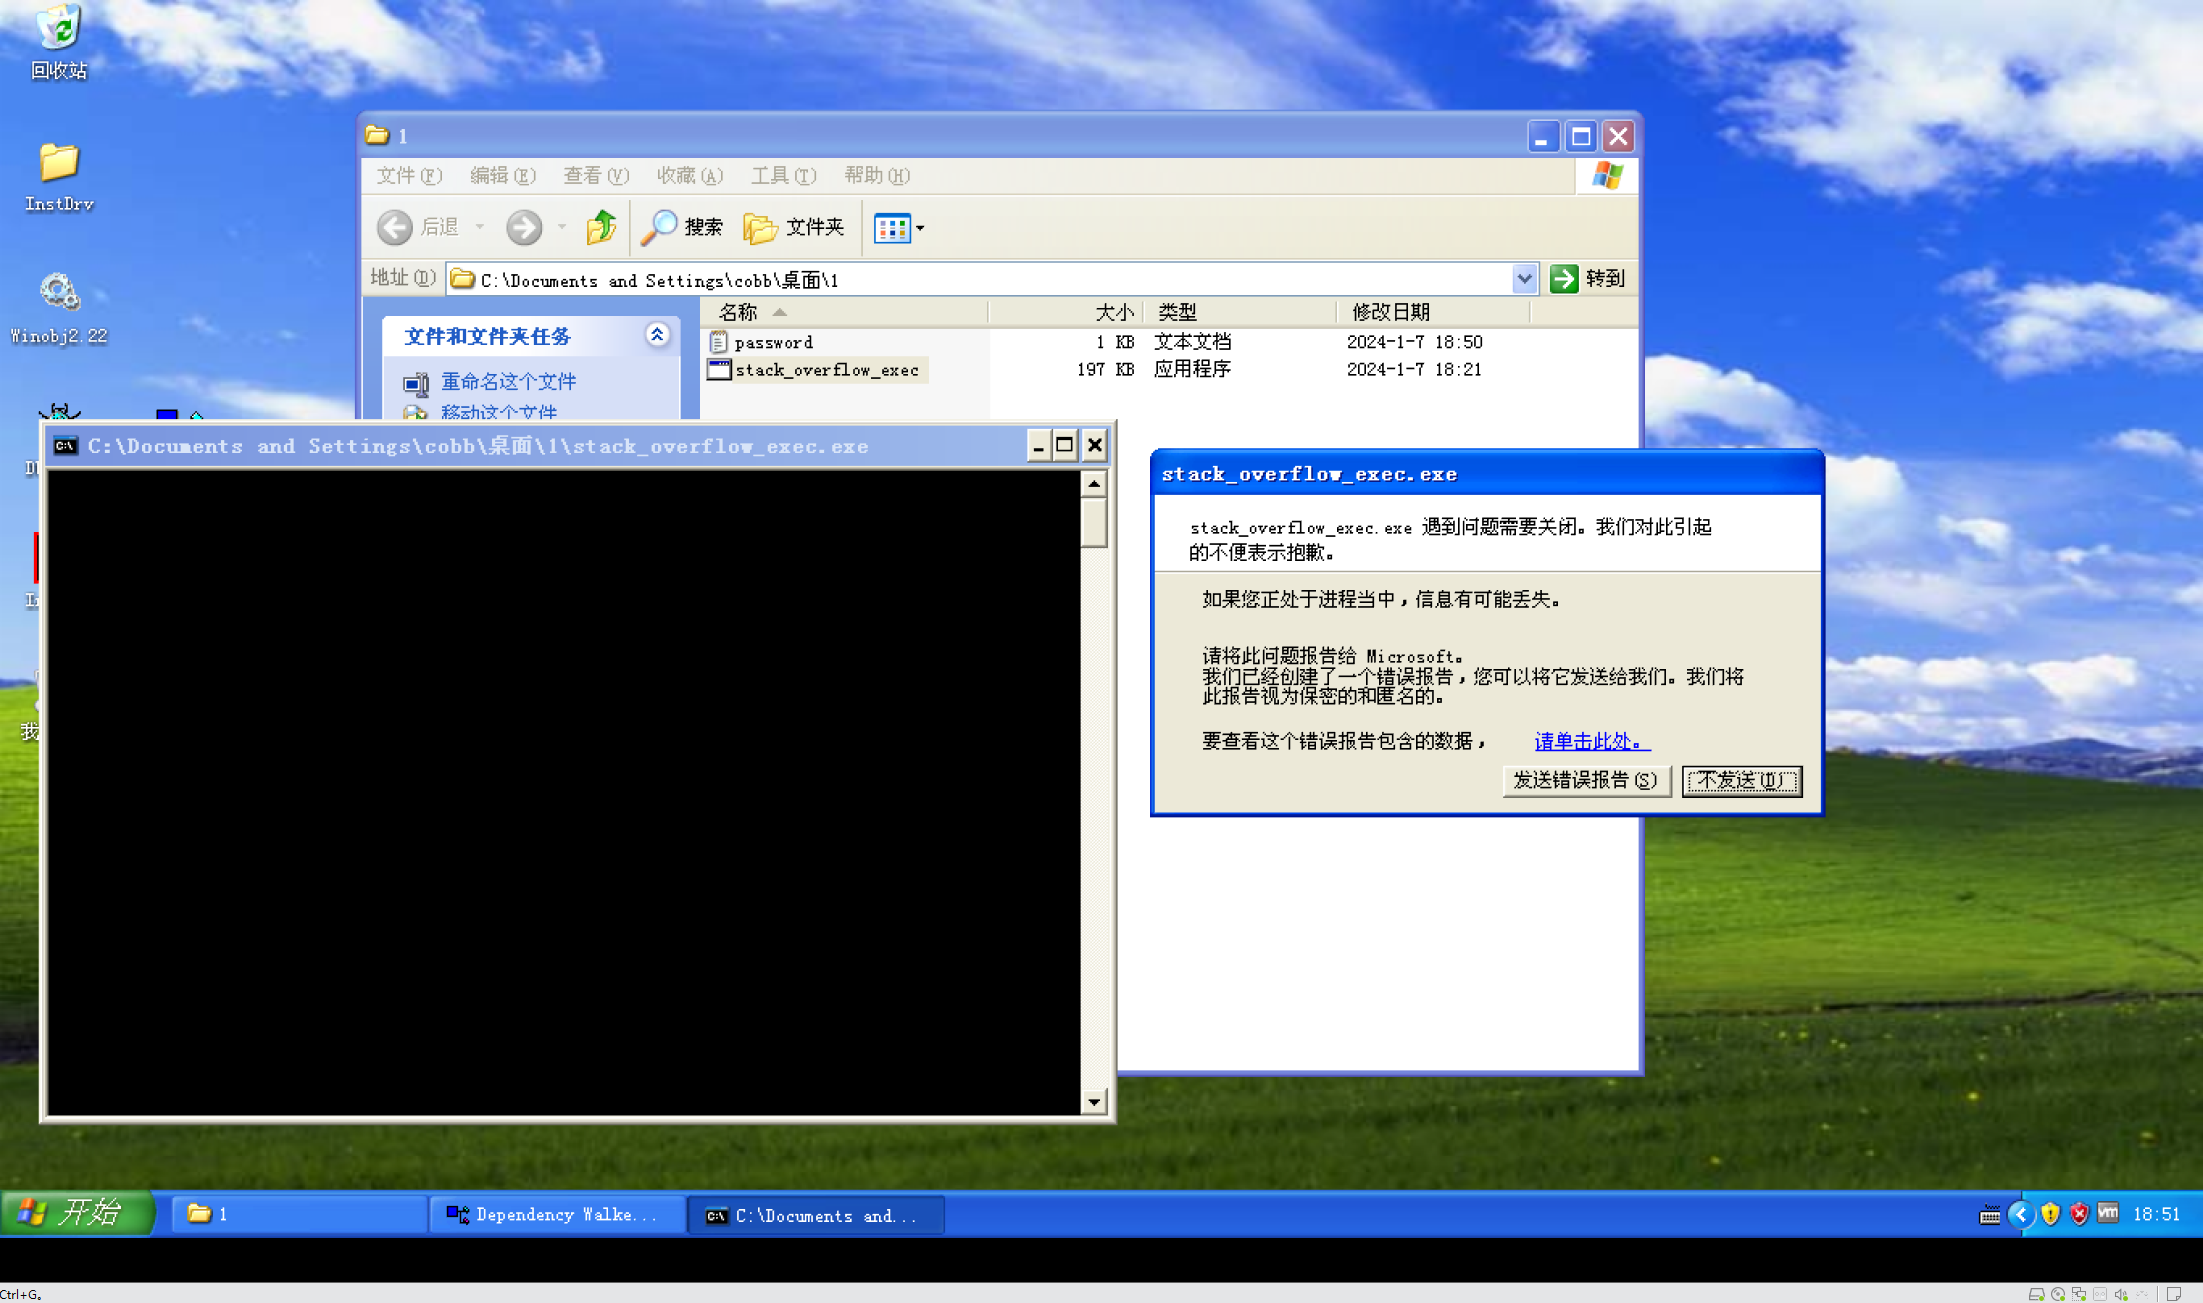Open the 回收站 recycle bin

(58, 30)
